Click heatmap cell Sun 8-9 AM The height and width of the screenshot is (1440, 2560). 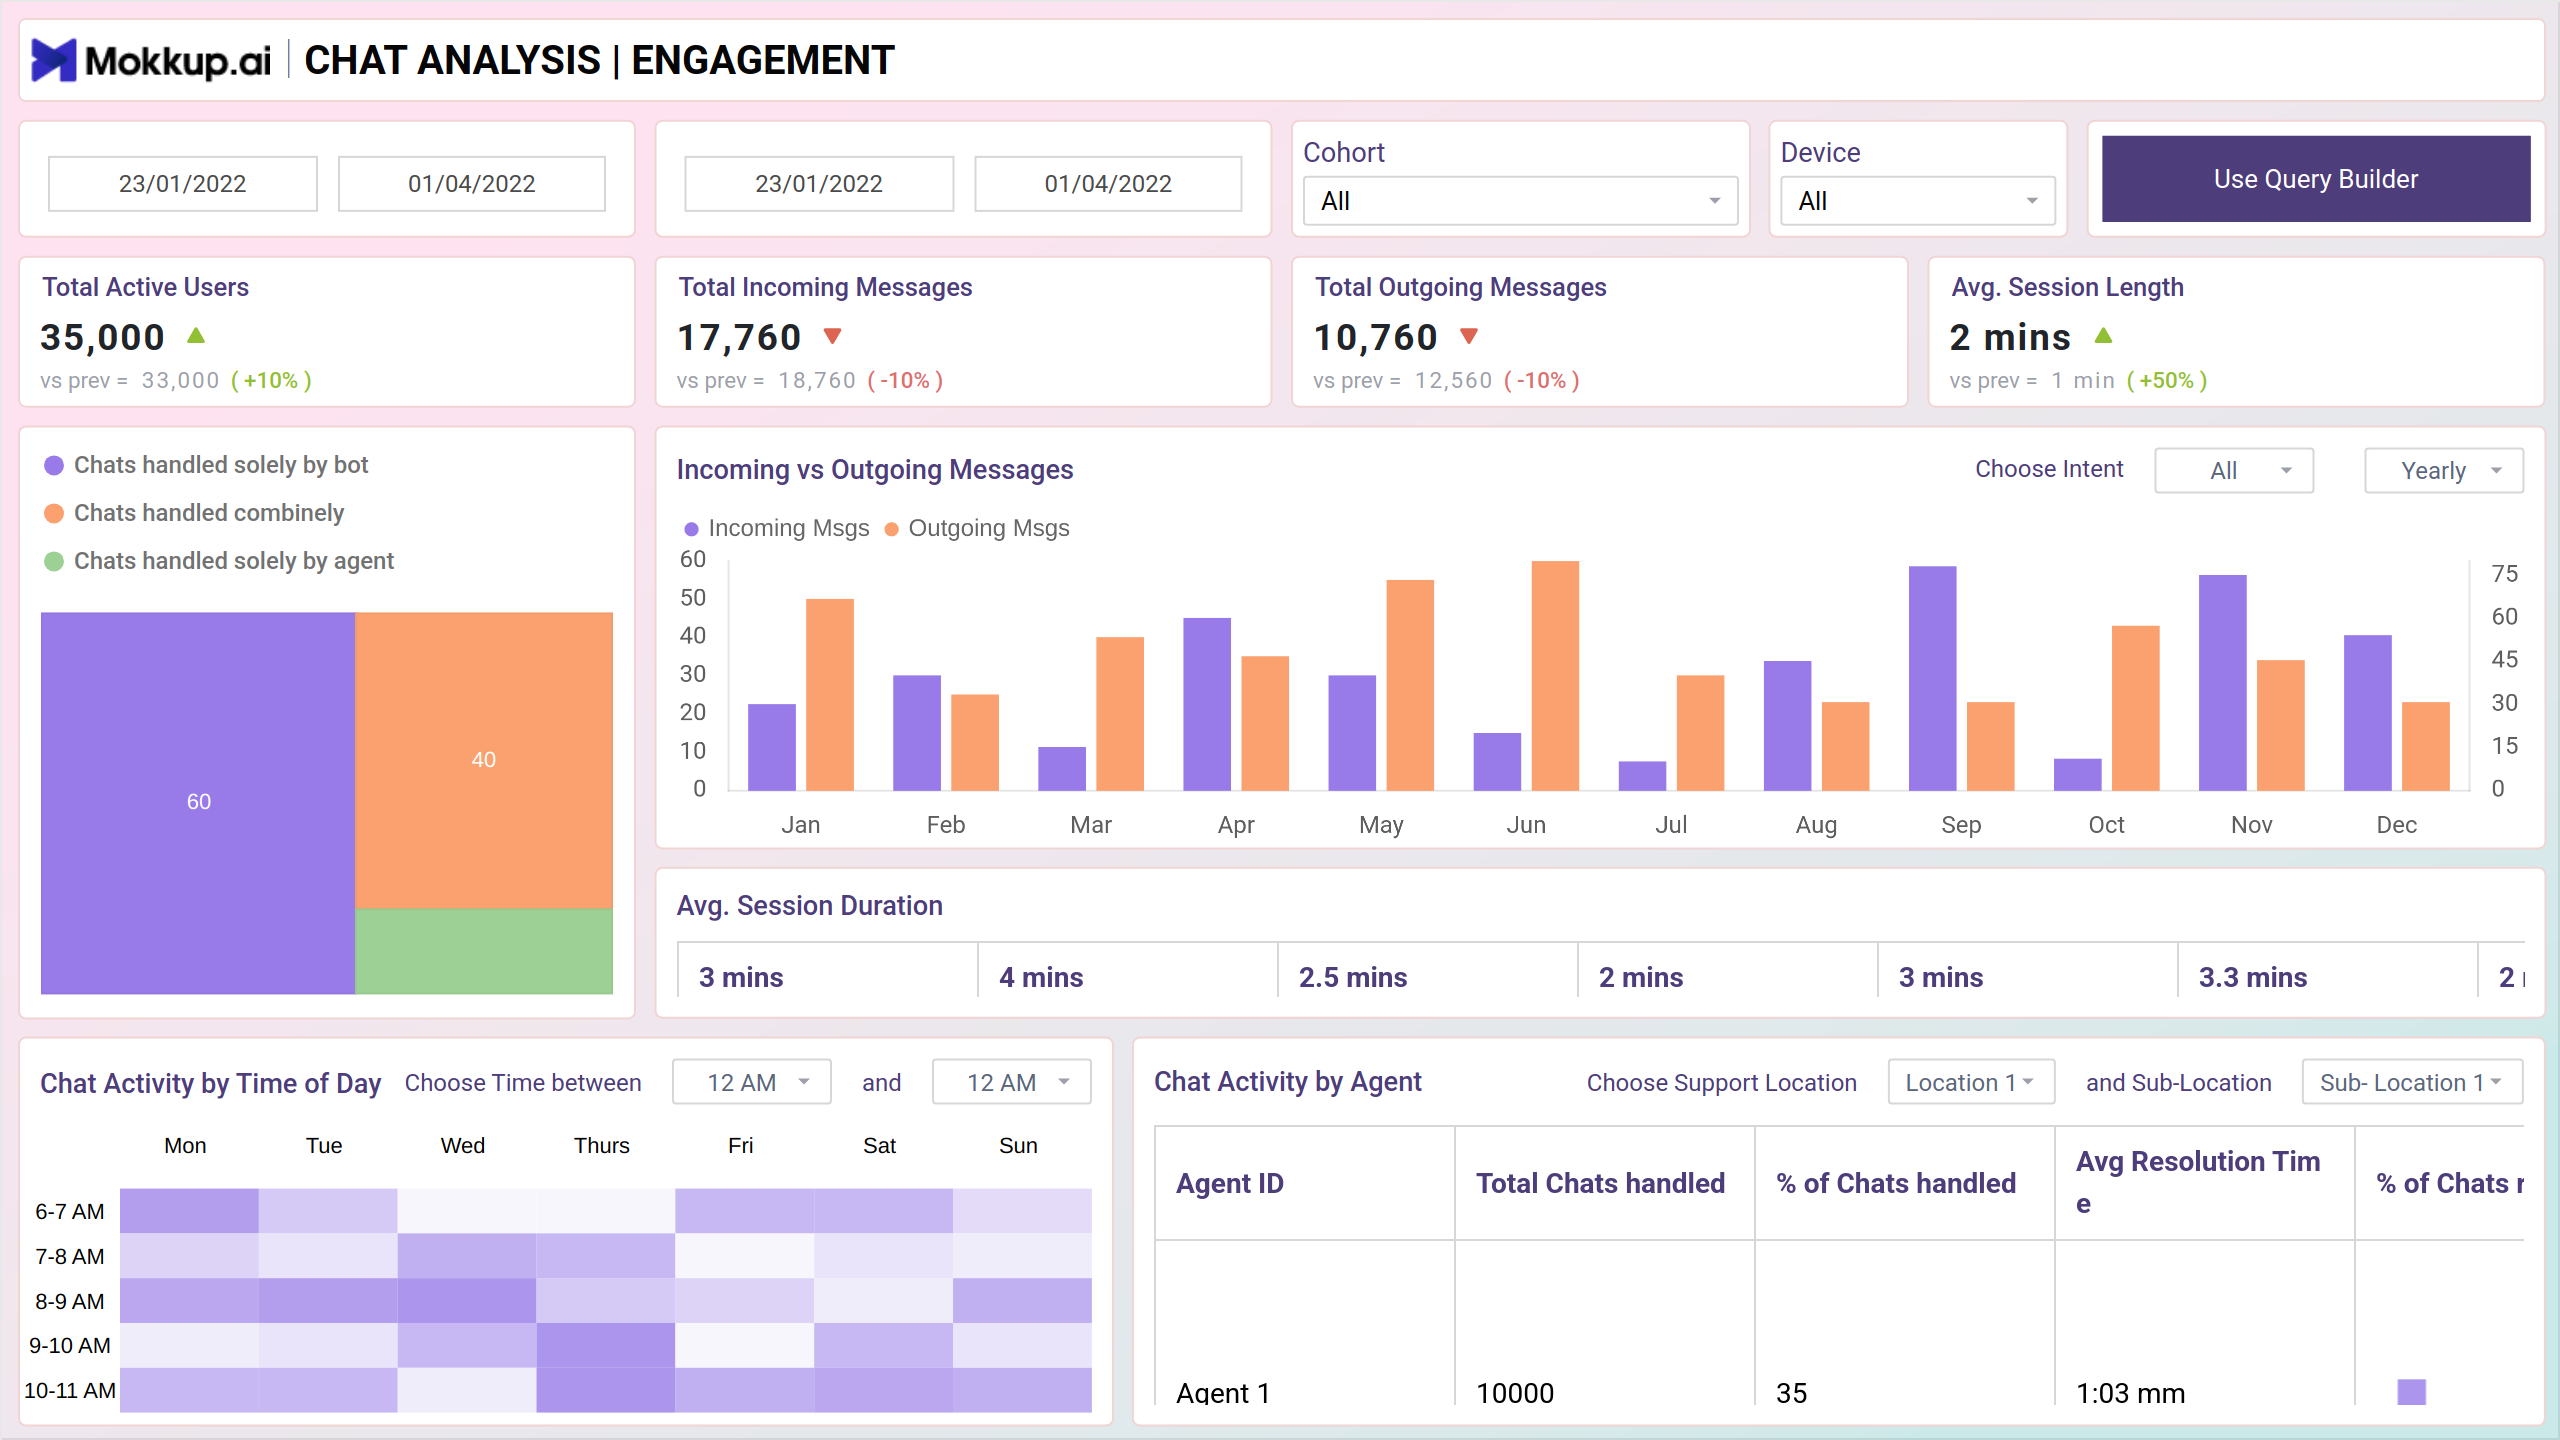pyautogui.click(x=1022, y=1300)
